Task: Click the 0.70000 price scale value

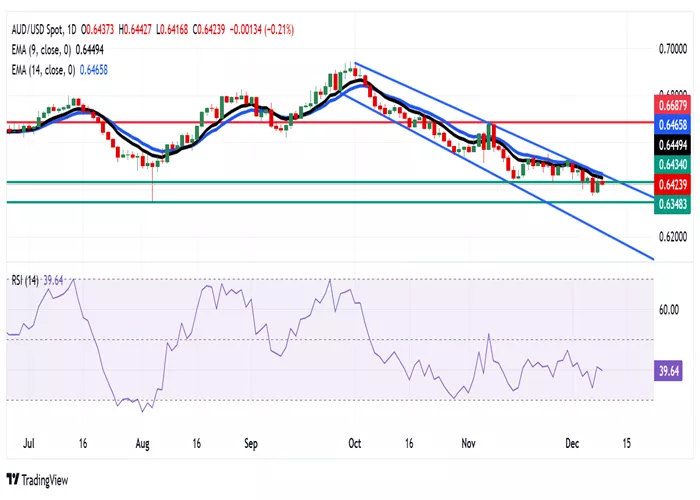Action: 673,49
